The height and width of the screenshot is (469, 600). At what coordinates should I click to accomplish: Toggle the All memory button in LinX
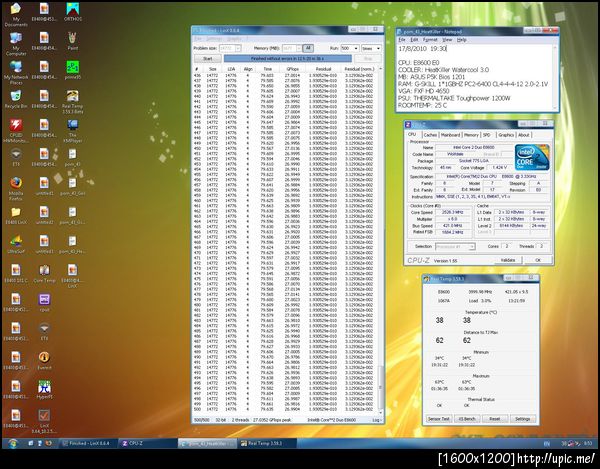(308, 48)
